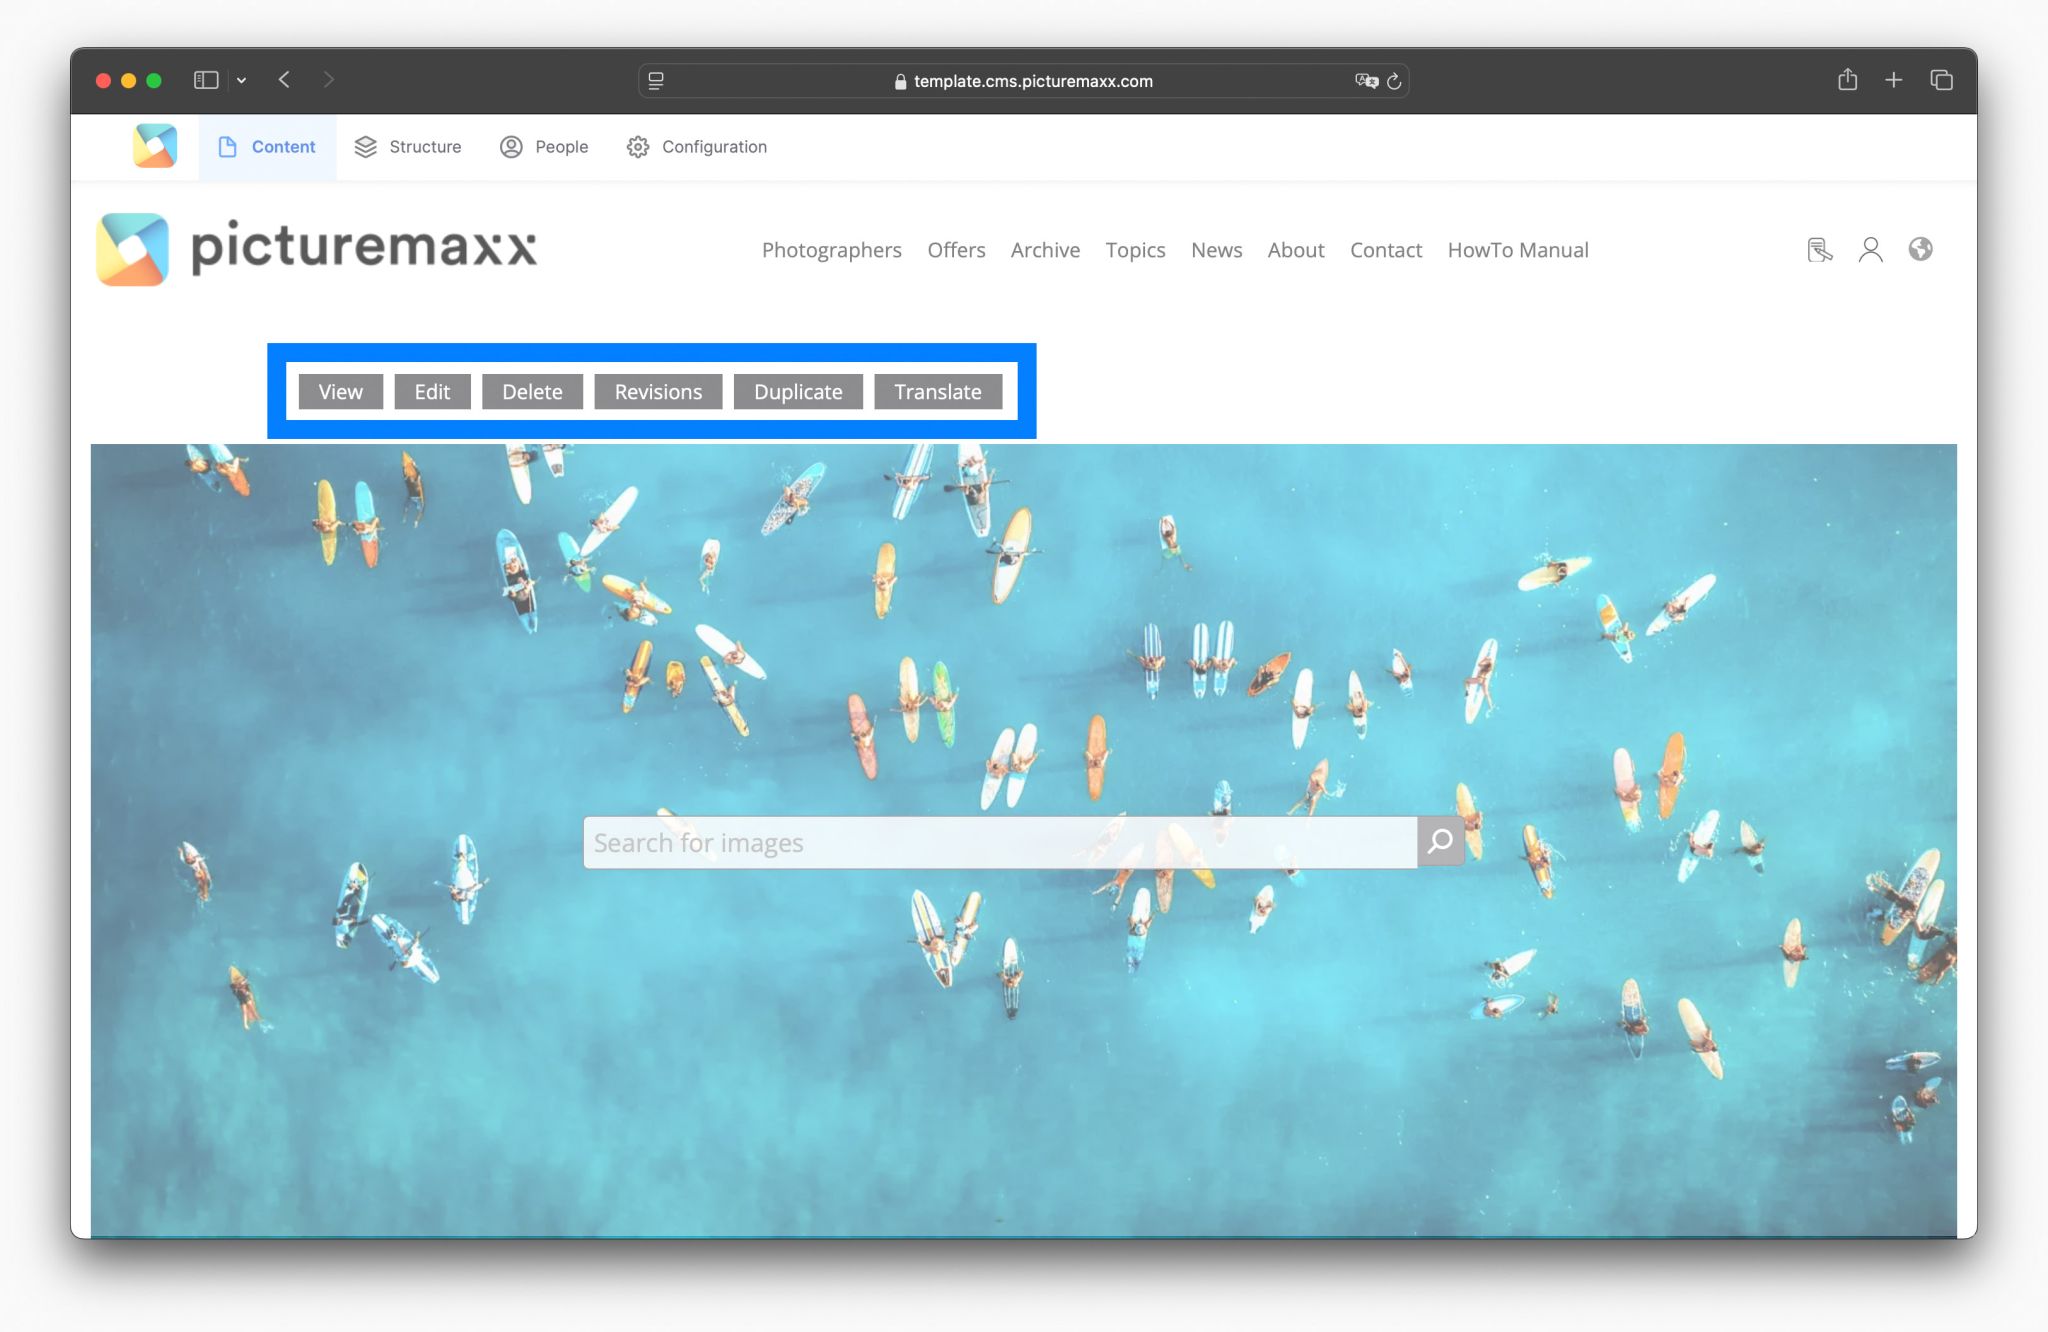Click the magnifier icon on the search bar
The height and width of the screenshot is (1332, 2048).
click(x=1440, y=841)
